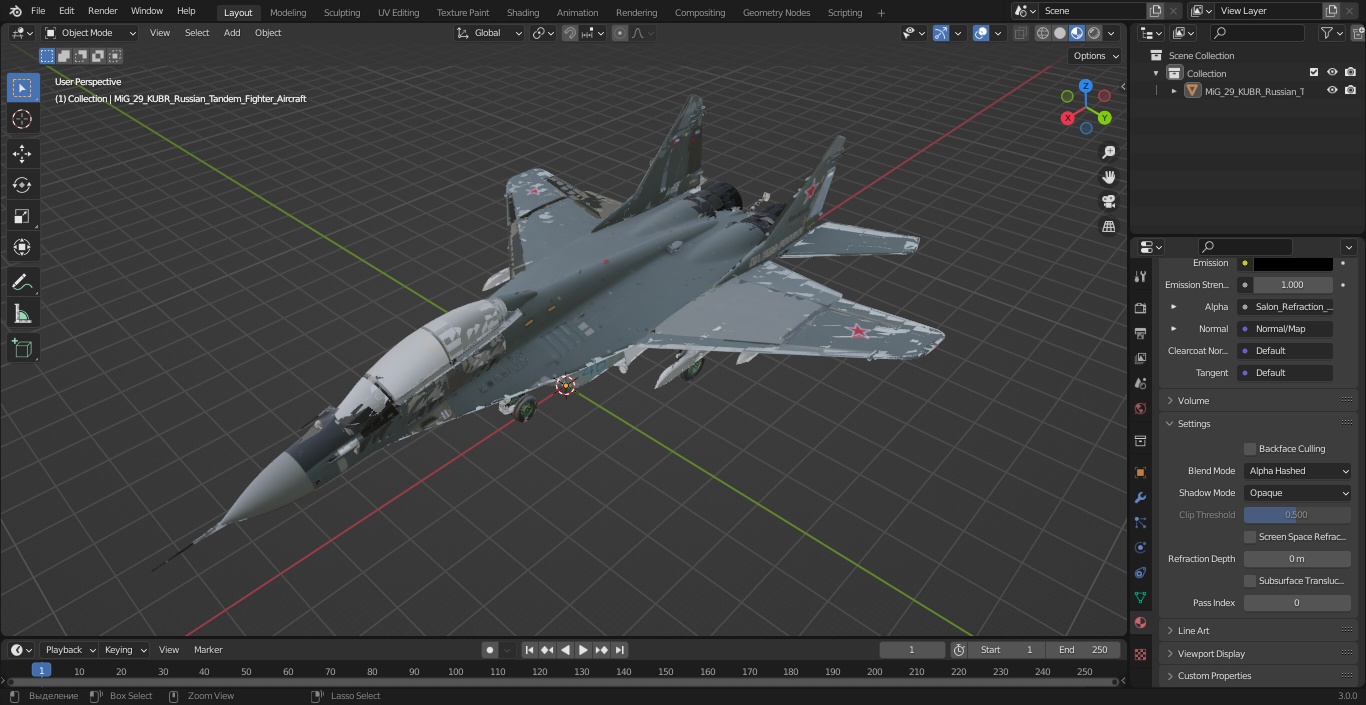This screenshot has width=1366, height=705.
Task: Click the viewport Options button
Action: click(1096, 56)
